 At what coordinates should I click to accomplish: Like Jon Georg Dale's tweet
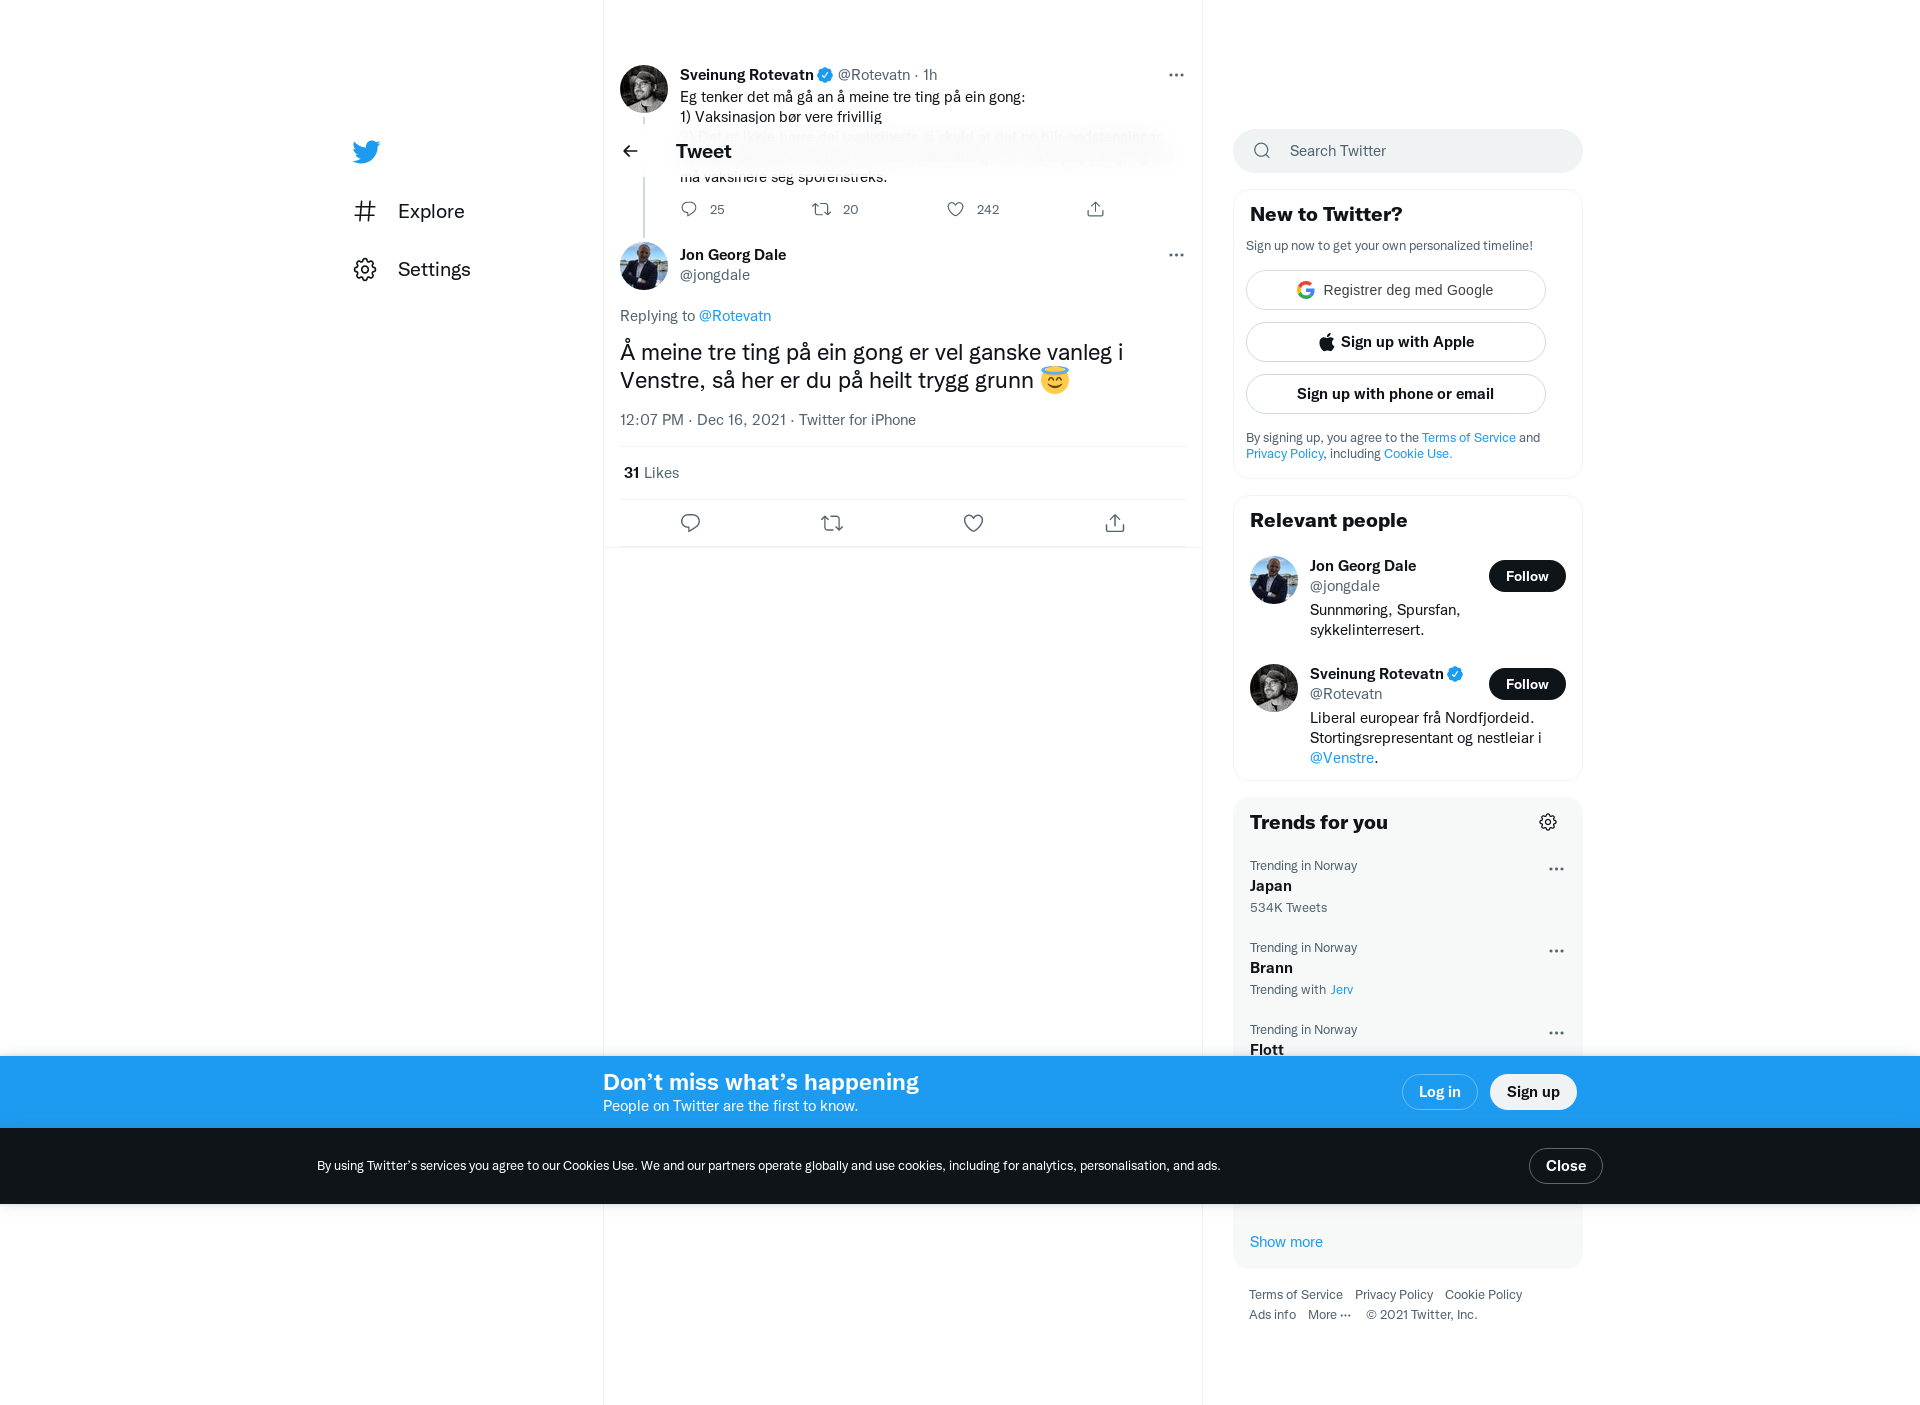pyautogui.click(x=973, y=523)
